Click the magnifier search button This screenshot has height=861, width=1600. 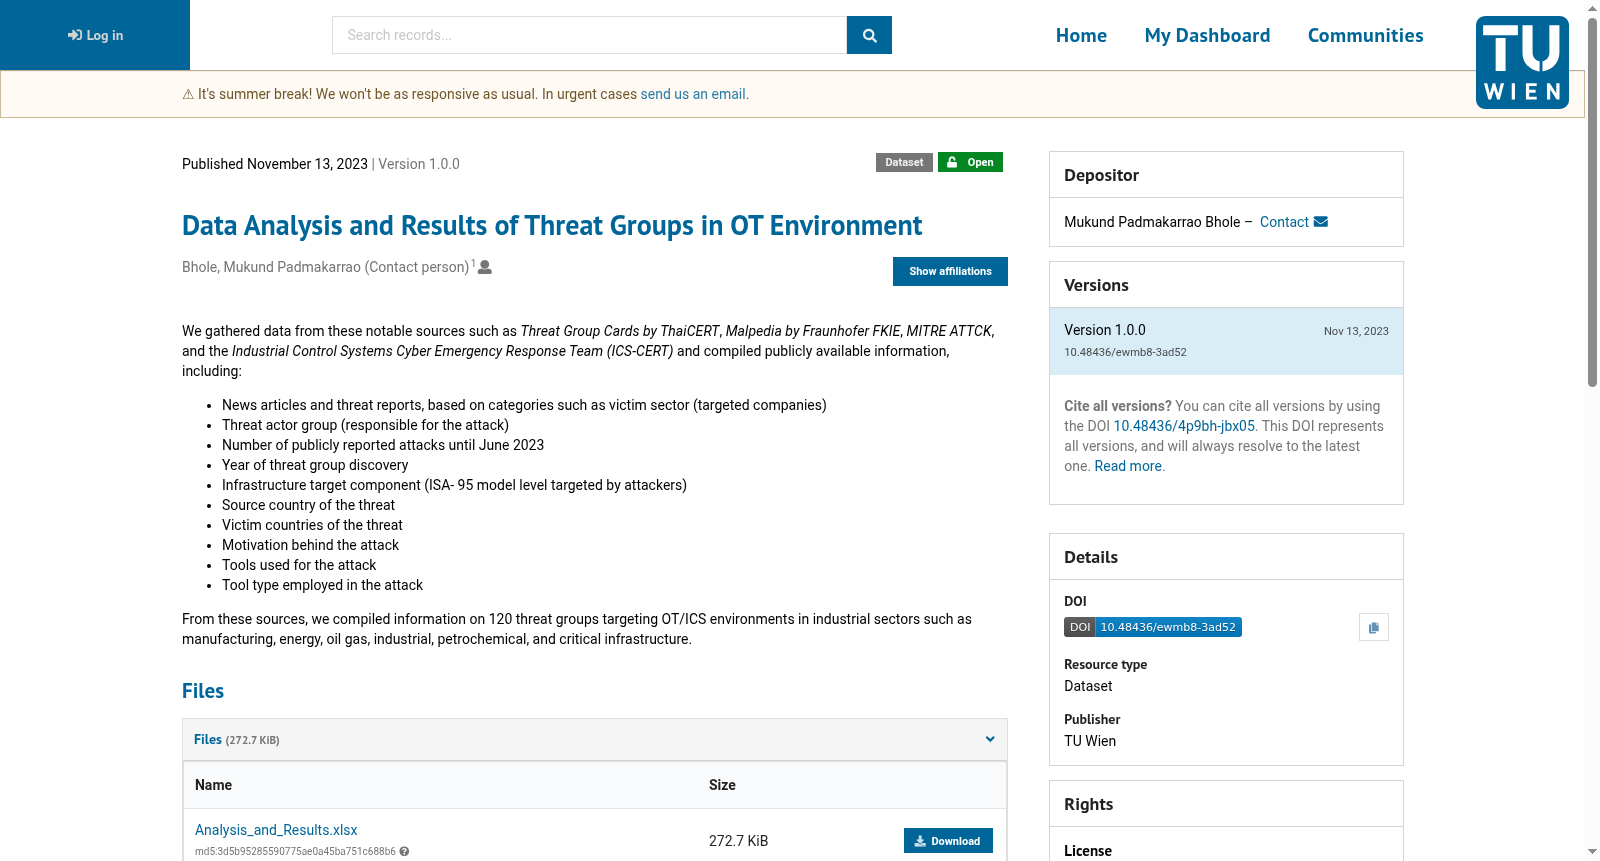click(869, 35)
